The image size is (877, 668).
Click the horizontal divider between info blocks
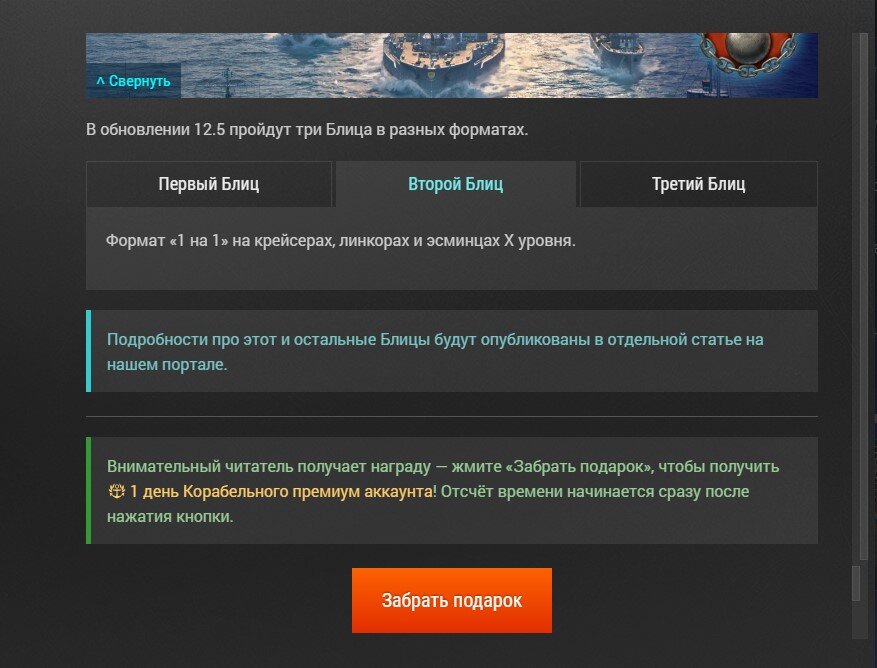click(x=452, y=416)
